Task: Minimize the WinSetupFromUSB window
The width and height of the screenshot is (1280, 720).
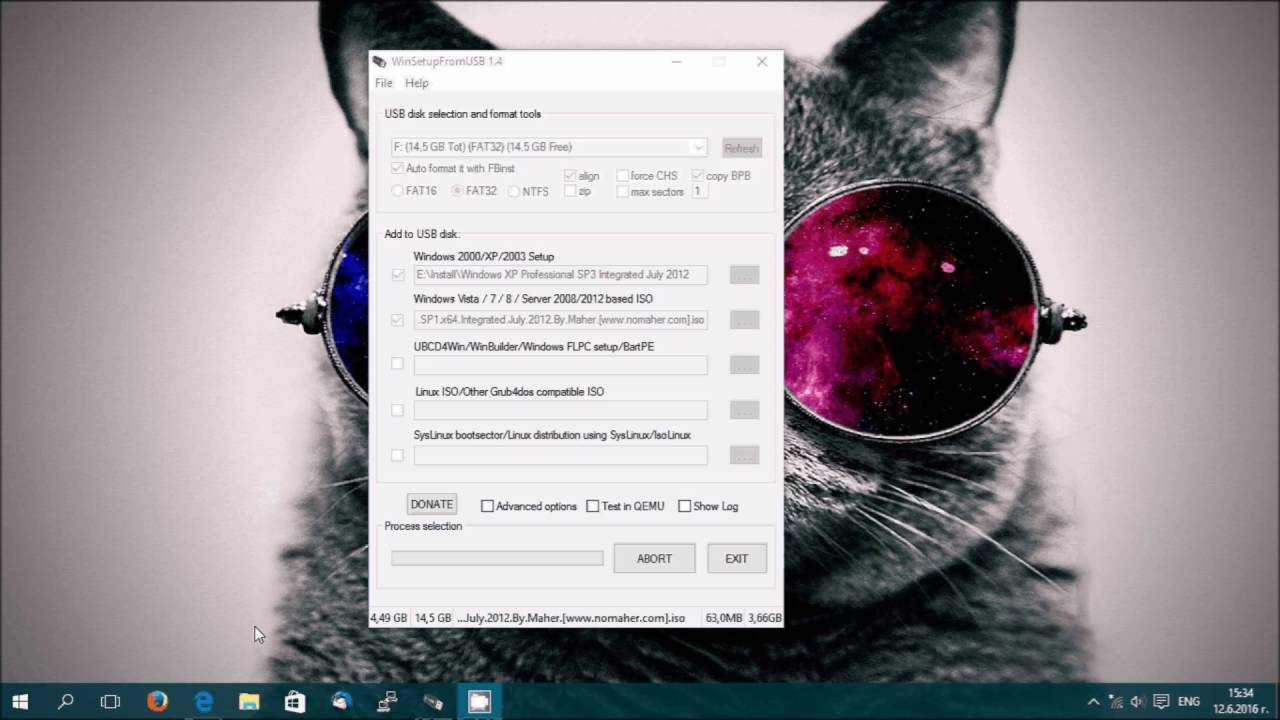Action: 677,61
